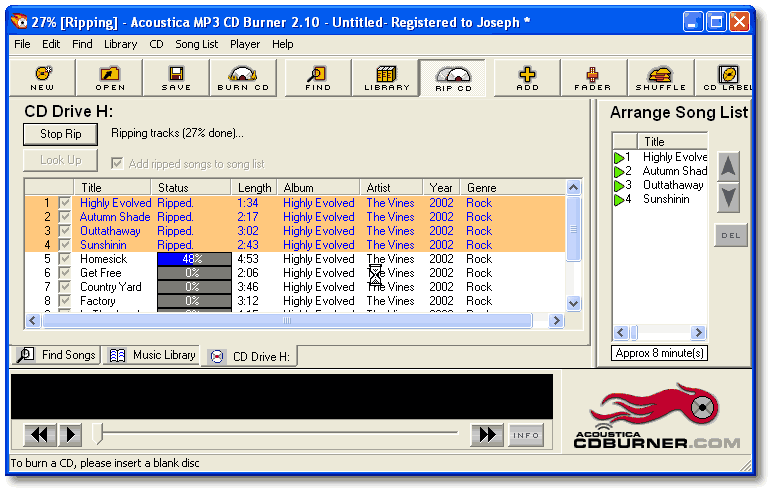This screenshot has width=771, height=491.
Task: Open the Song List menu
Action: 197,44
